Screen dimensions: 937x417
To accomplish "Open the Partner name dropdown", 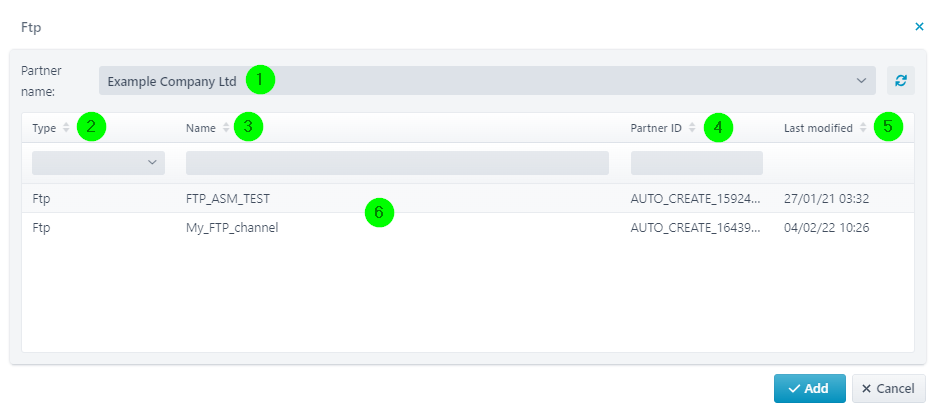I will [x=486, y=80].
